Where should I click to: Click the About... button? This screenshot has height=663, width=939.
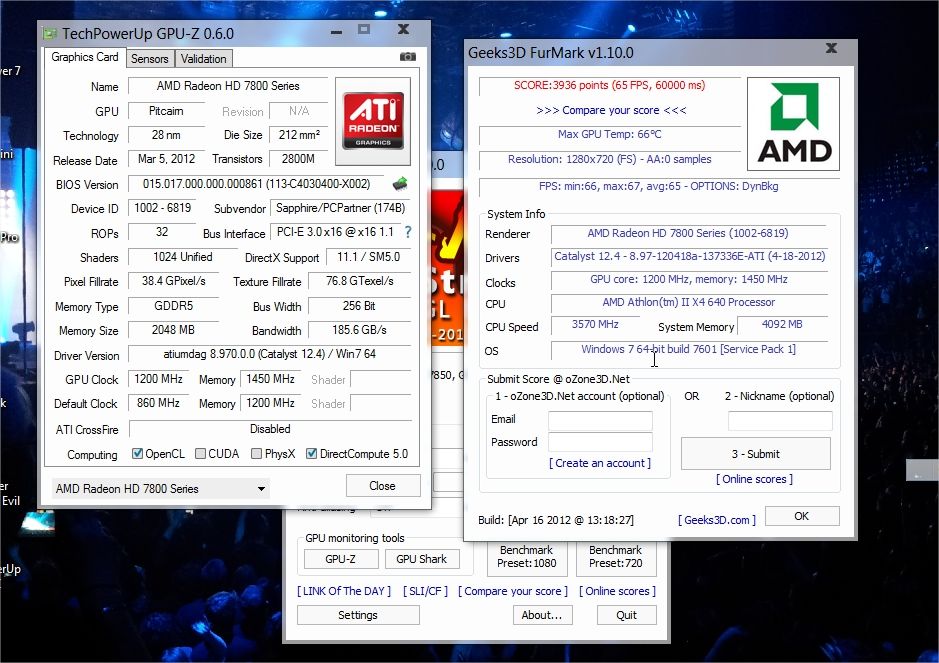tap(542, 615)
